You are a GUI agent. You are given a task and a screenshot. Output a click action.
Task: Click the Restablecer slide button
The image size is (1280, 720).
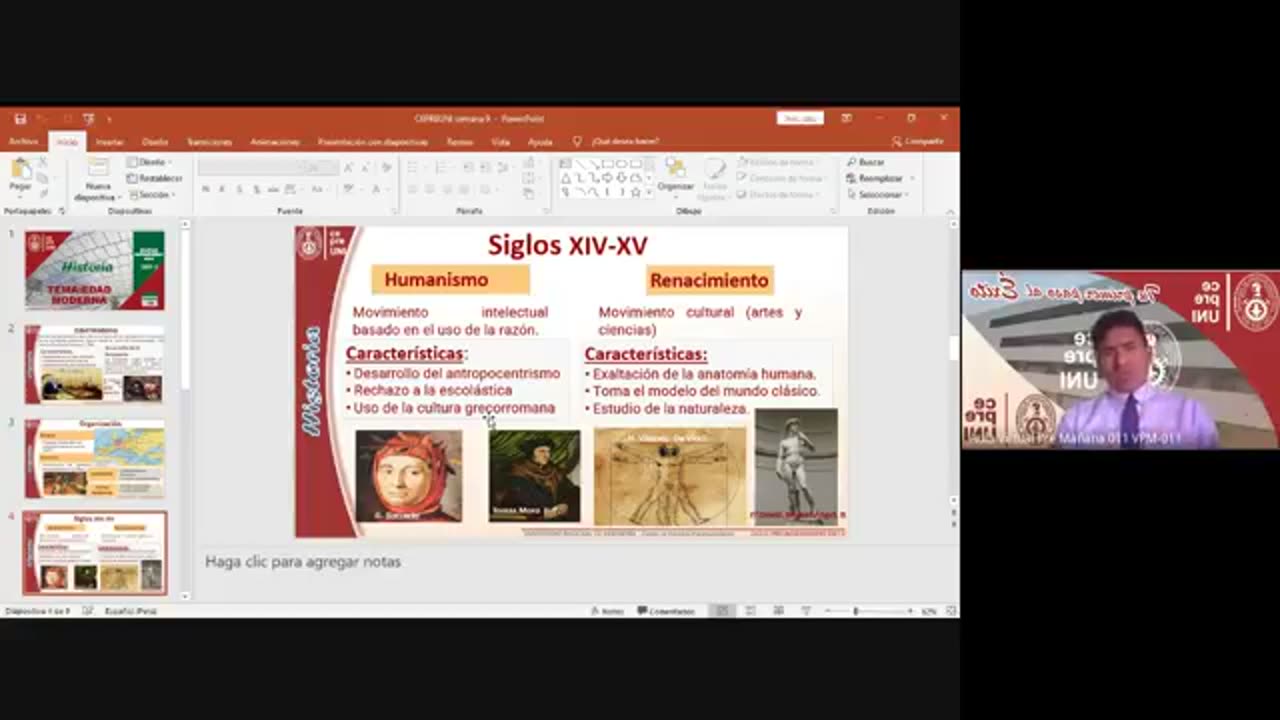[x=154, y=178]
